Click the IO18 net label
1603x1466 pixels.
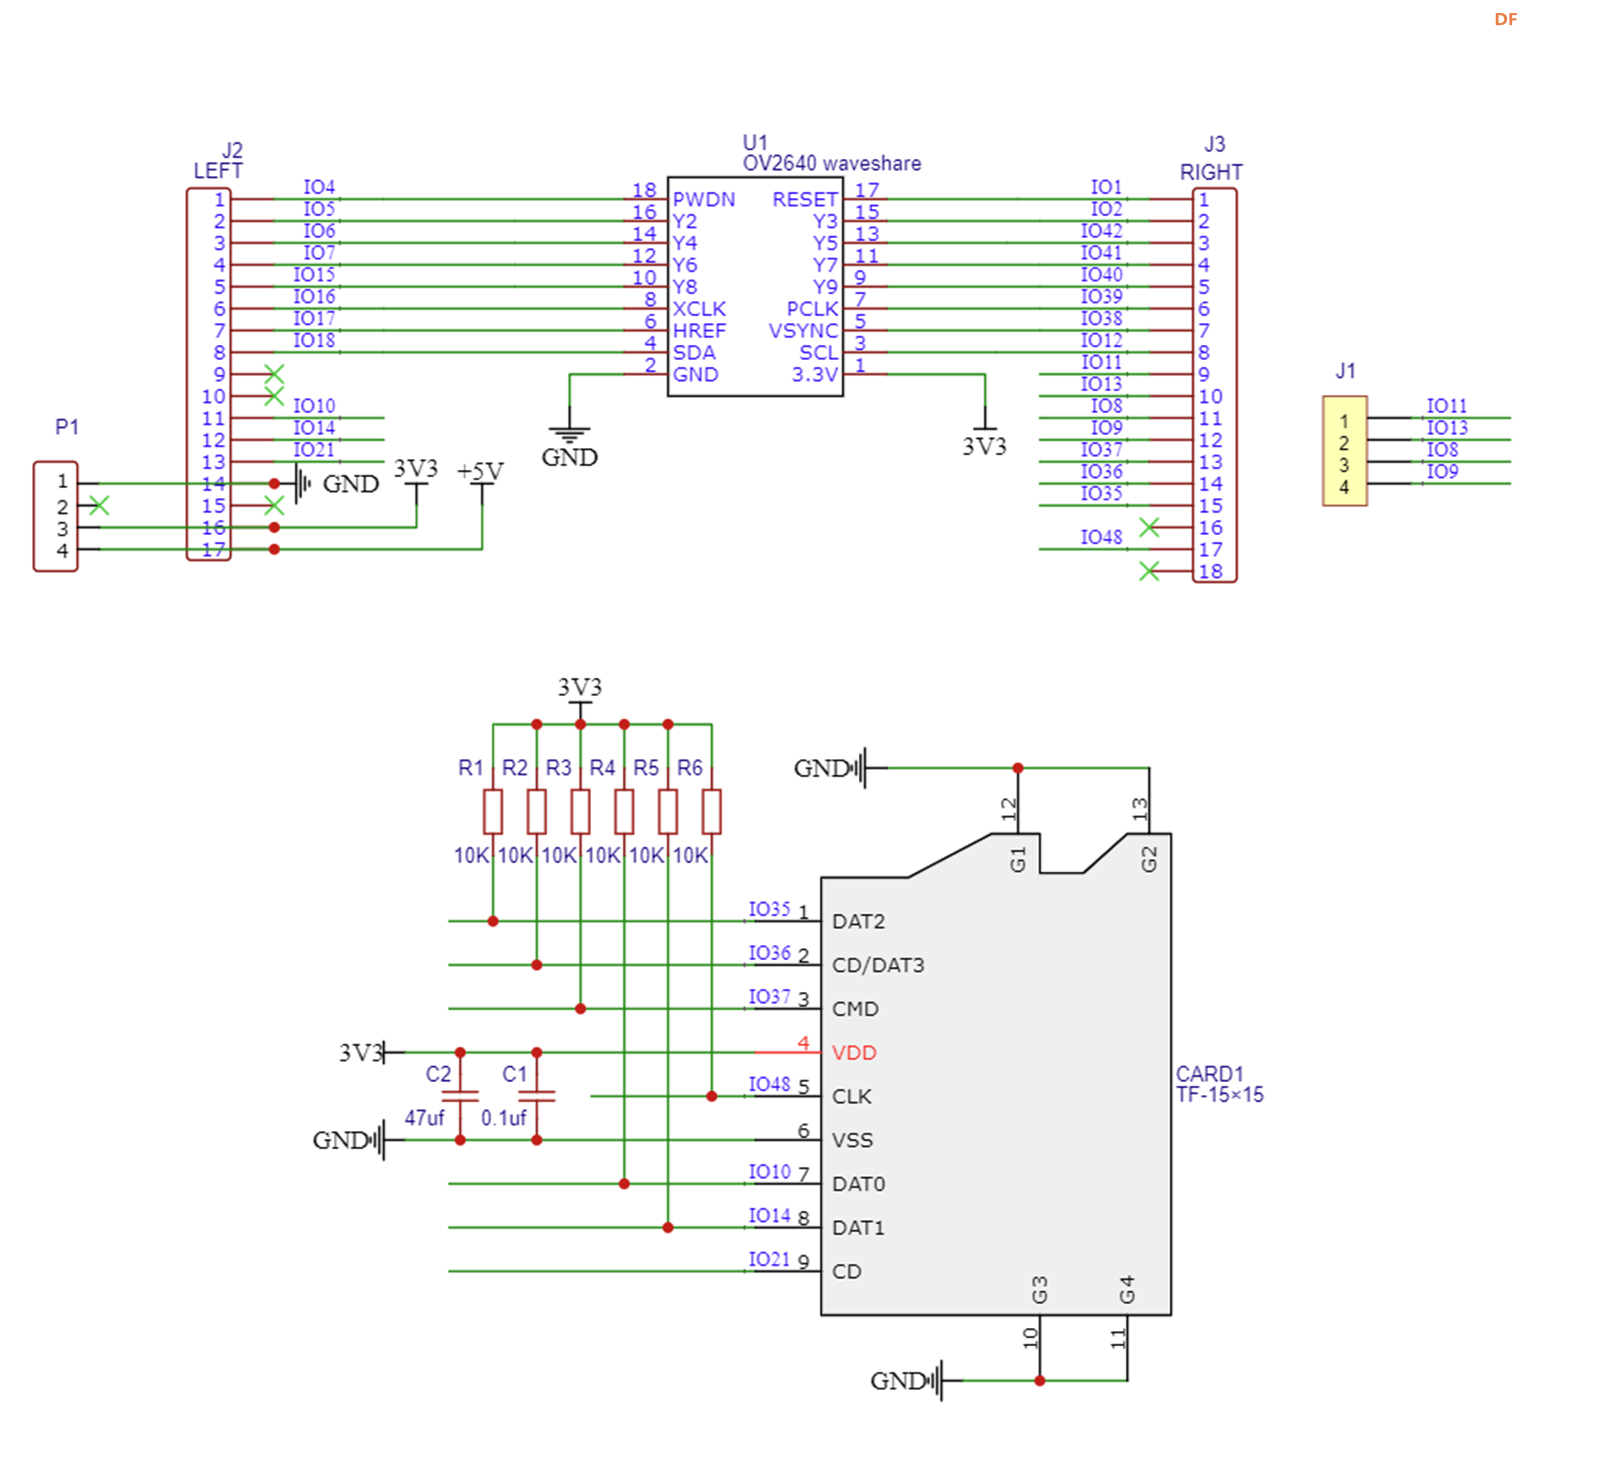[x=314, y=340]
